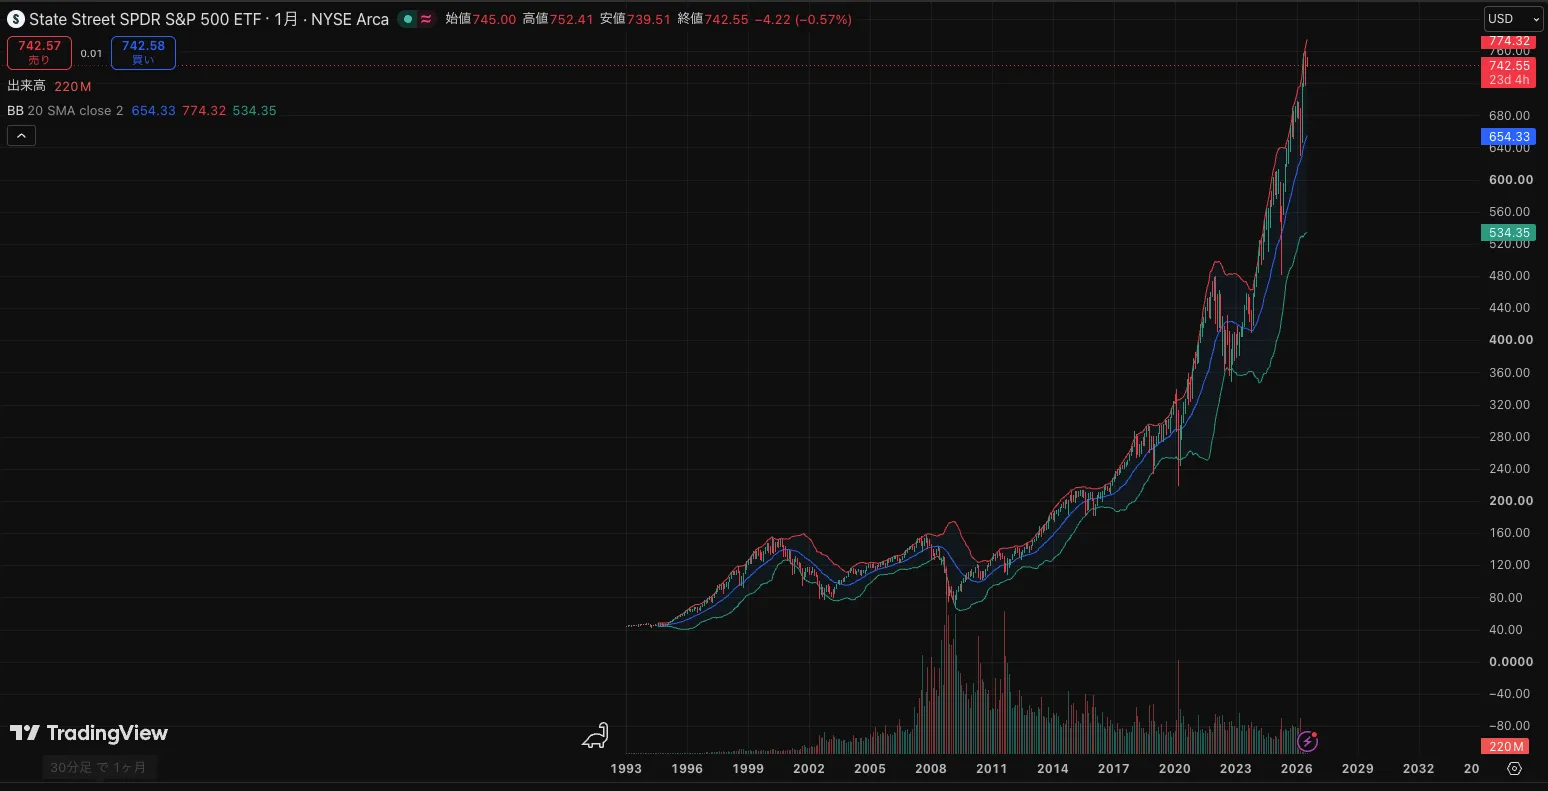Click the 1月 interval label in title

(x=286, y=19)
